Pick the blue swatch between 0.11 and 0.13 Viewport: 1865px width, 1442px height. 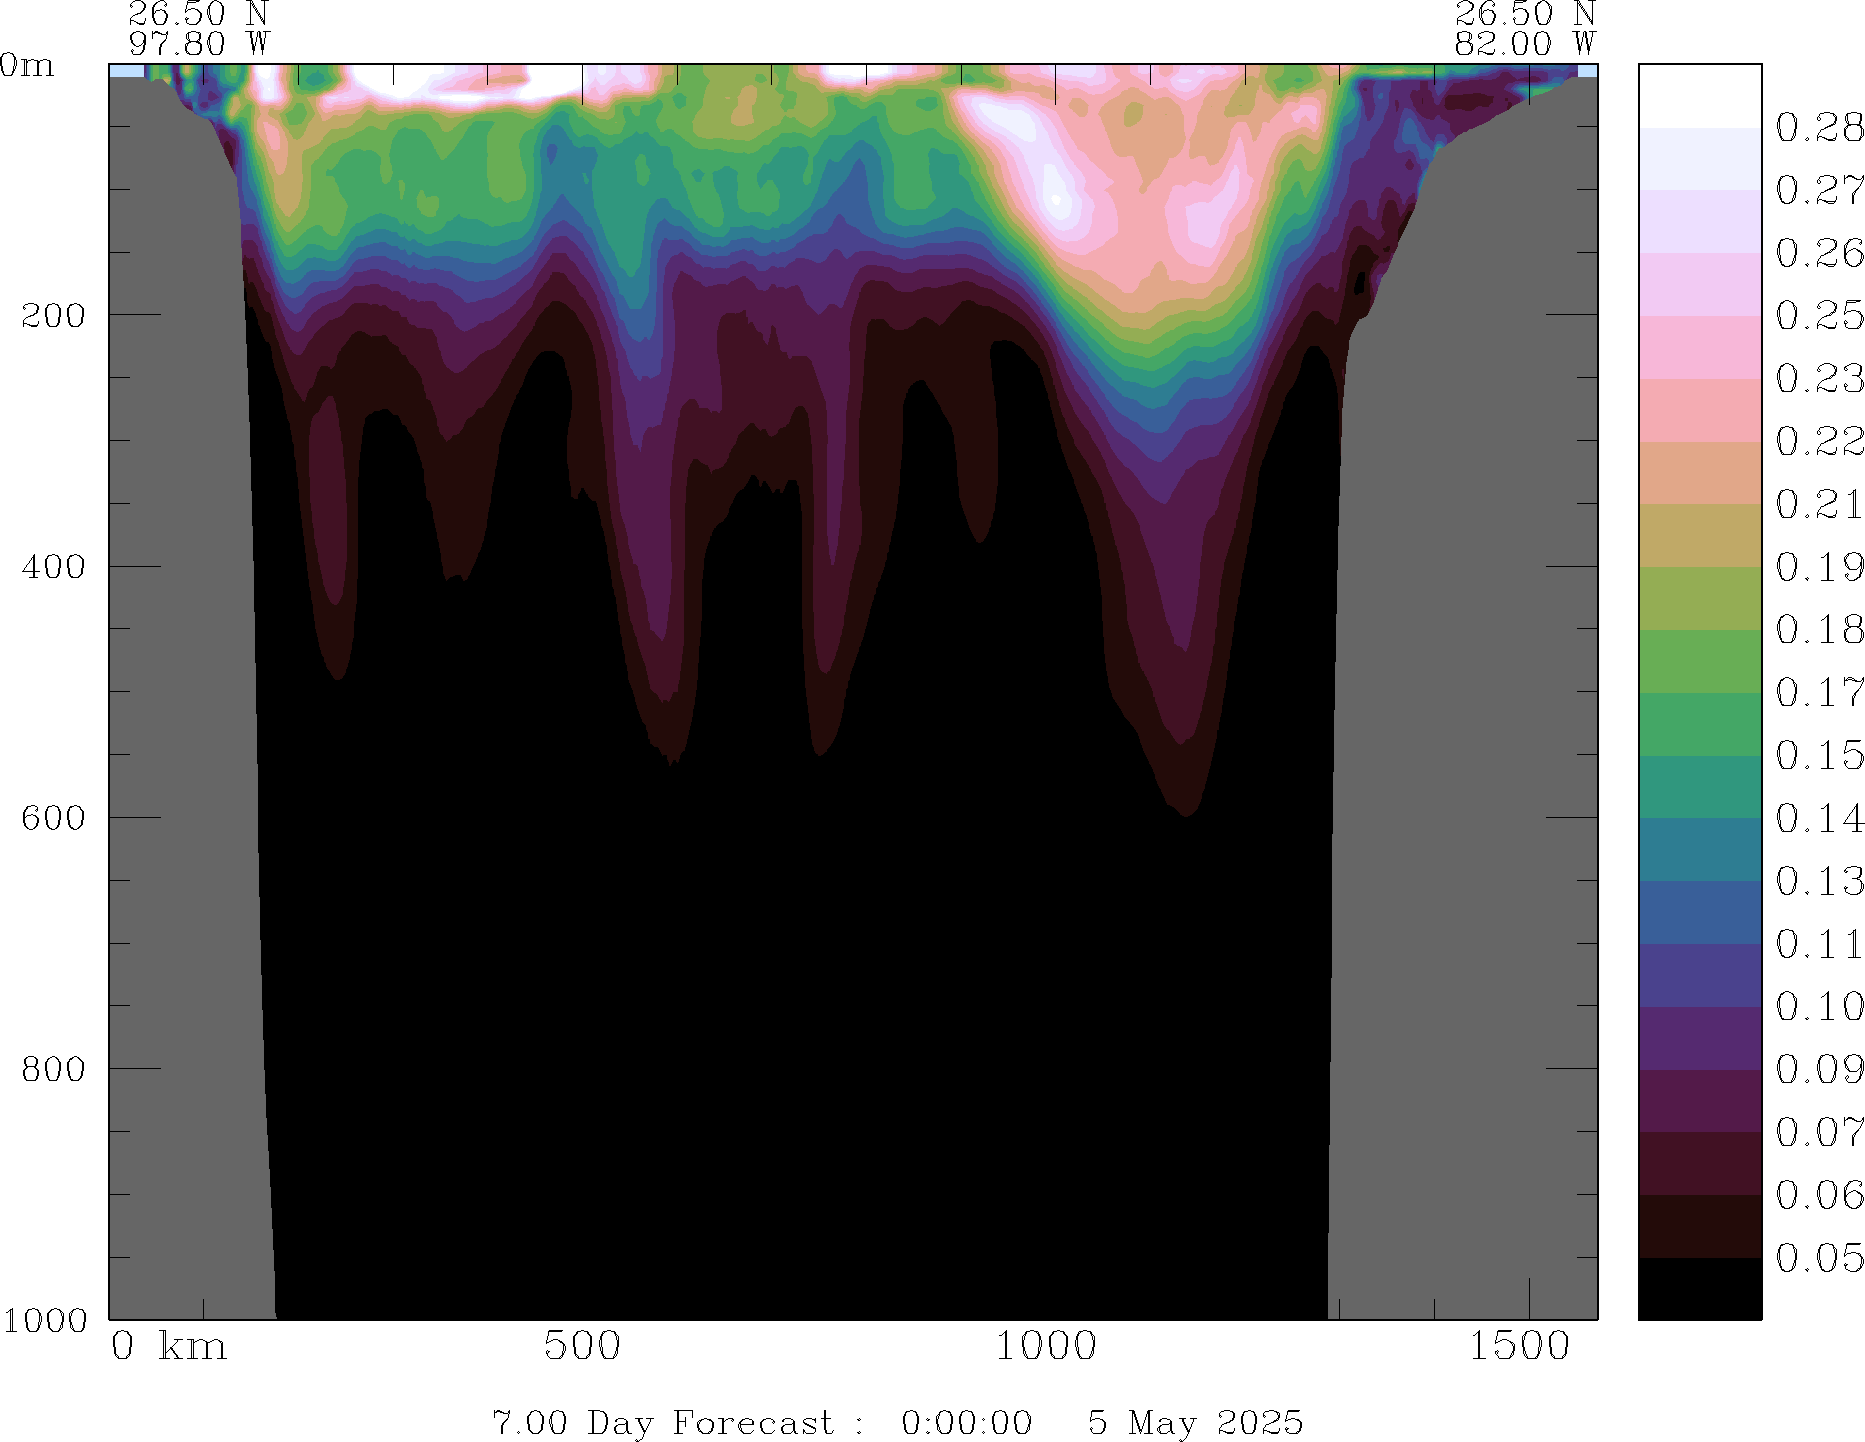[x=1699, y=912]
